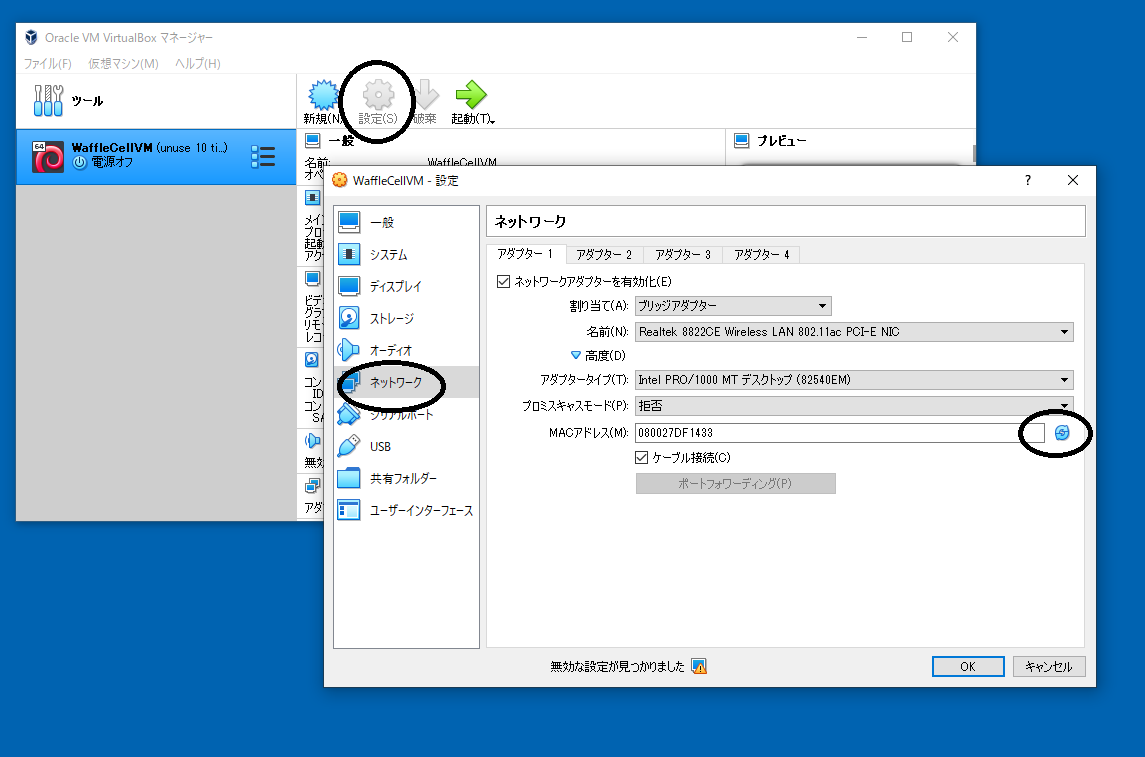
Task: Select シリアルポート settings category
Action: tap(406, 415)
